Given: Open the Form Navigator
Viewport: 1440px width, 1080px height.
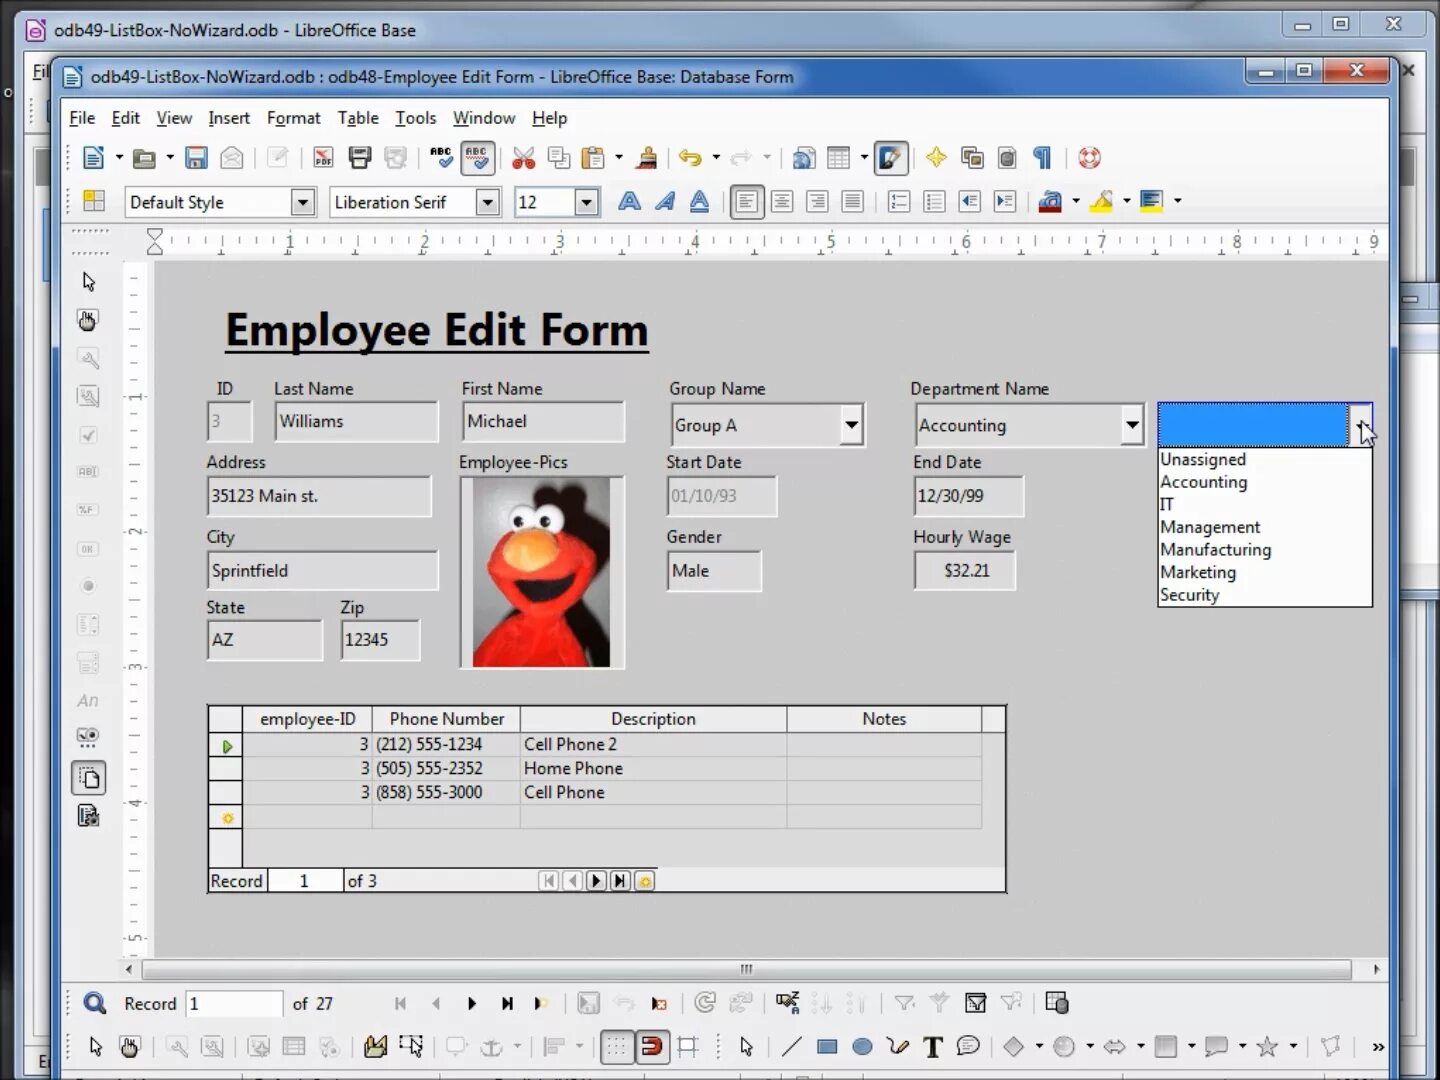Looking at the screenshot, I should coord(259,1047).
